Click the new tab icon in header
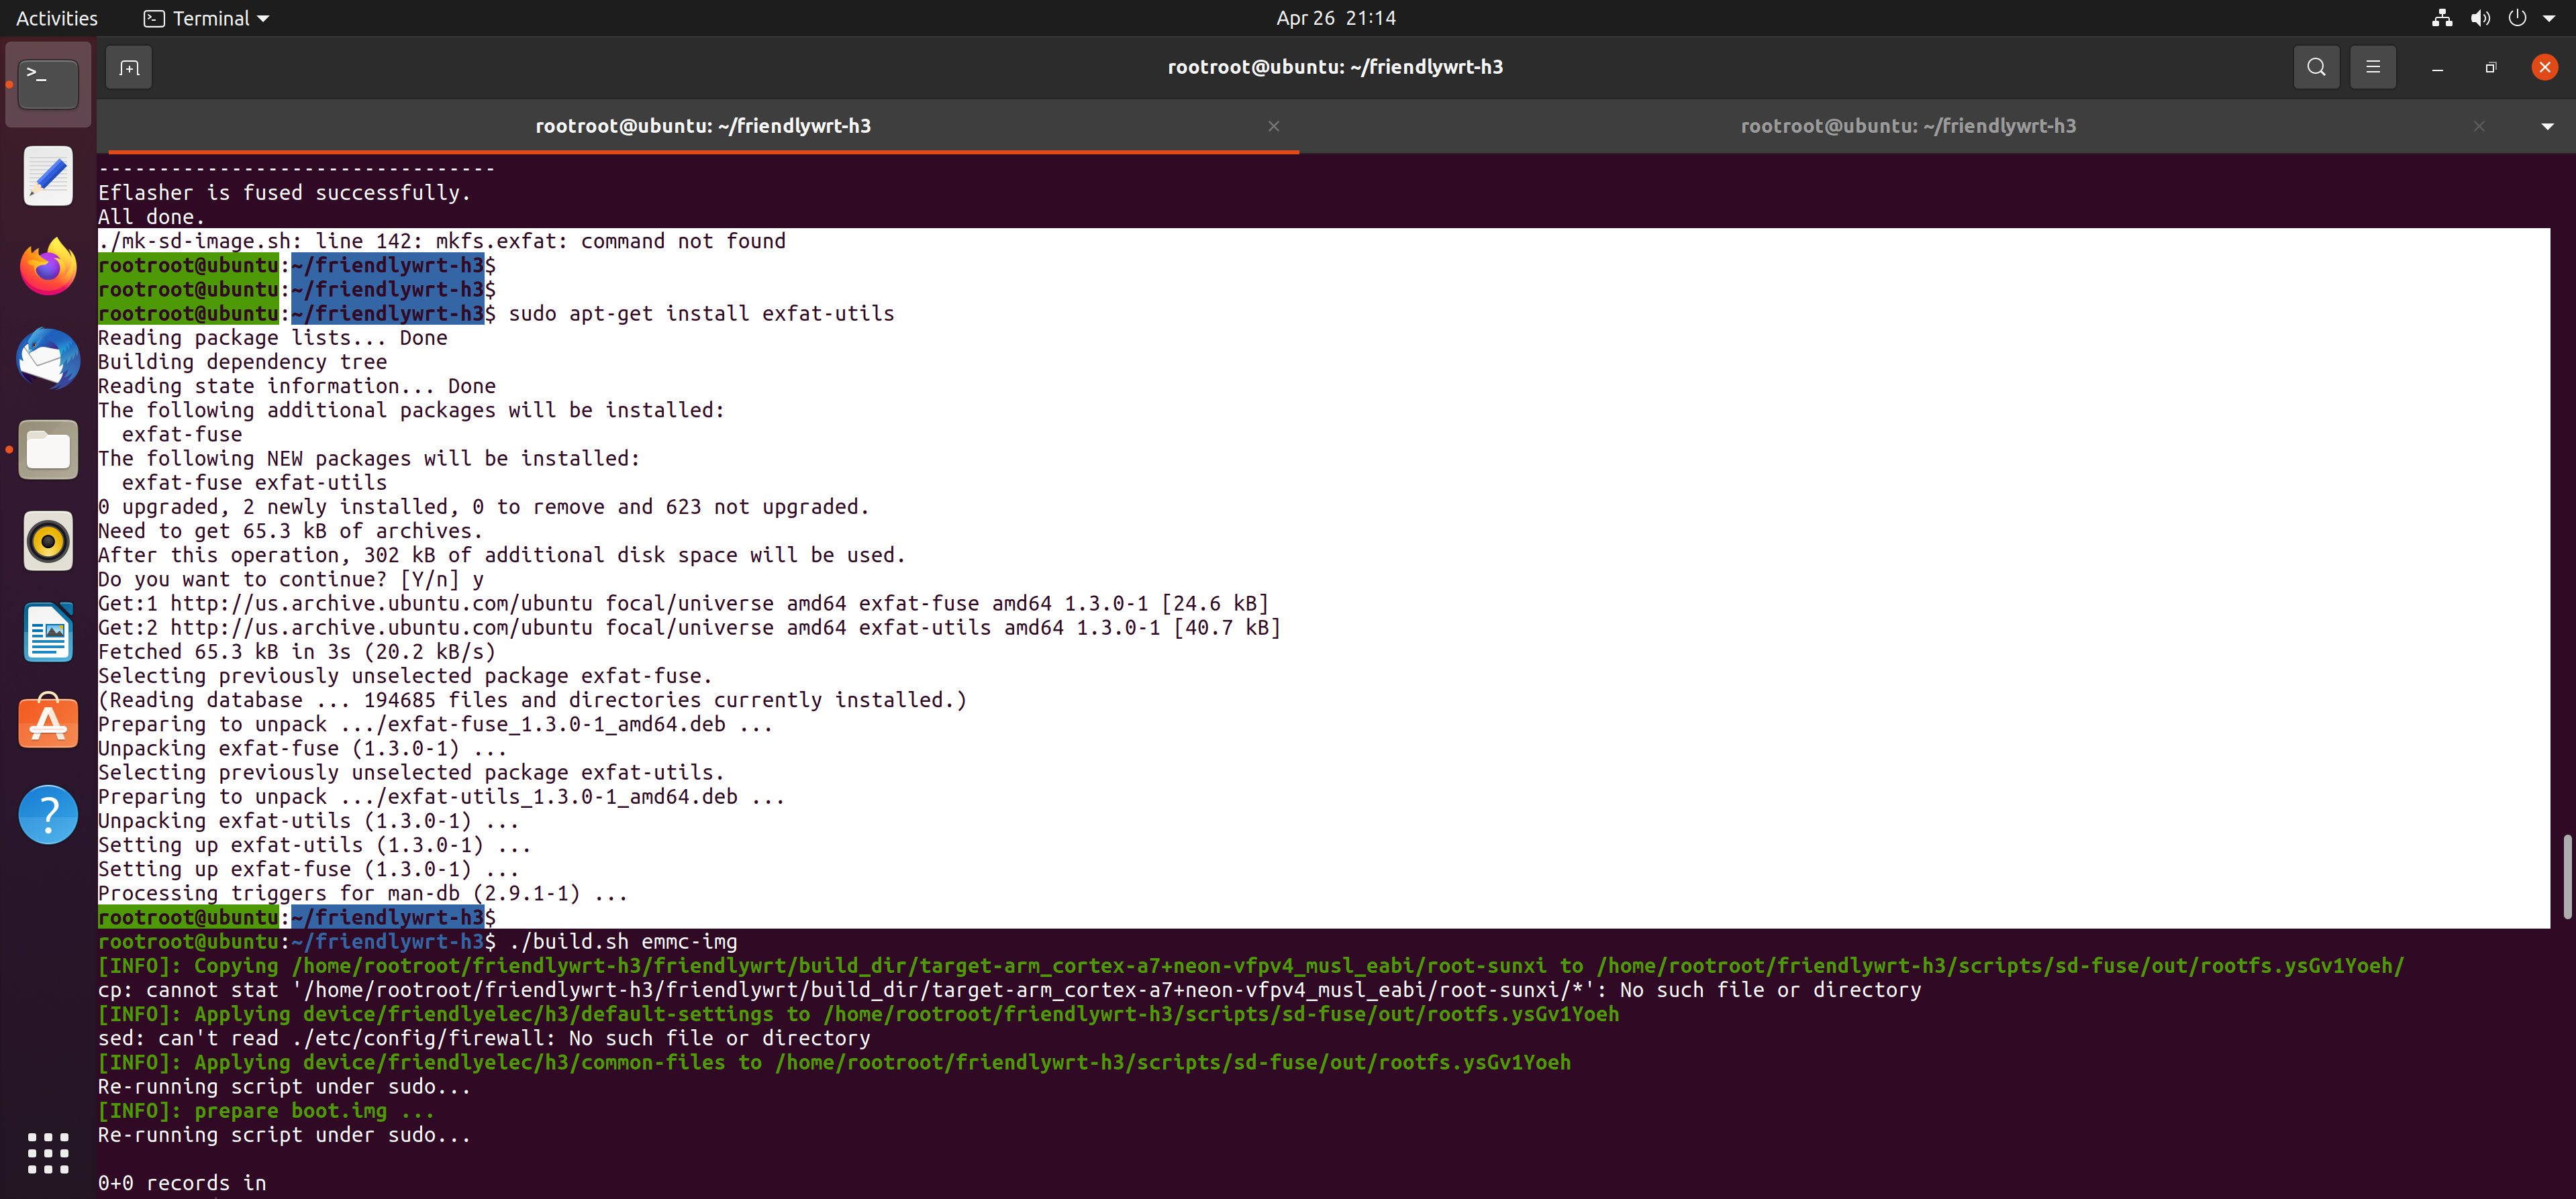 point(129,68)
